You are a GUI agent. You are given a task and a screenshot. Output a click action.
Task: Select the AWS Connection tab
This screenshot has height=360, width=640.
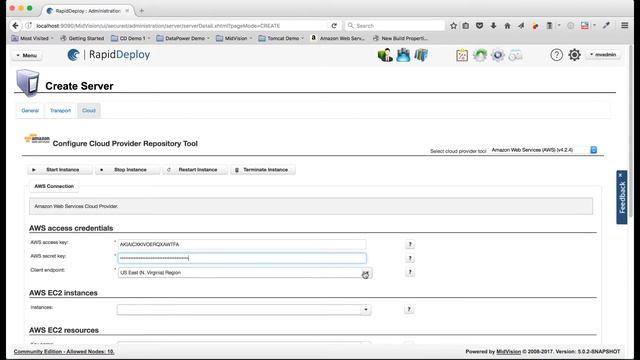[x=54, y=186]
